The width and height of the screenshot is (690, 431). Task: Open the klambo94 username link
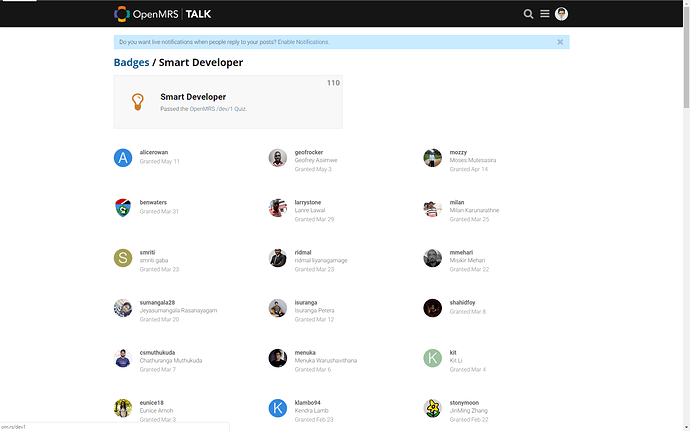point(308,403)
